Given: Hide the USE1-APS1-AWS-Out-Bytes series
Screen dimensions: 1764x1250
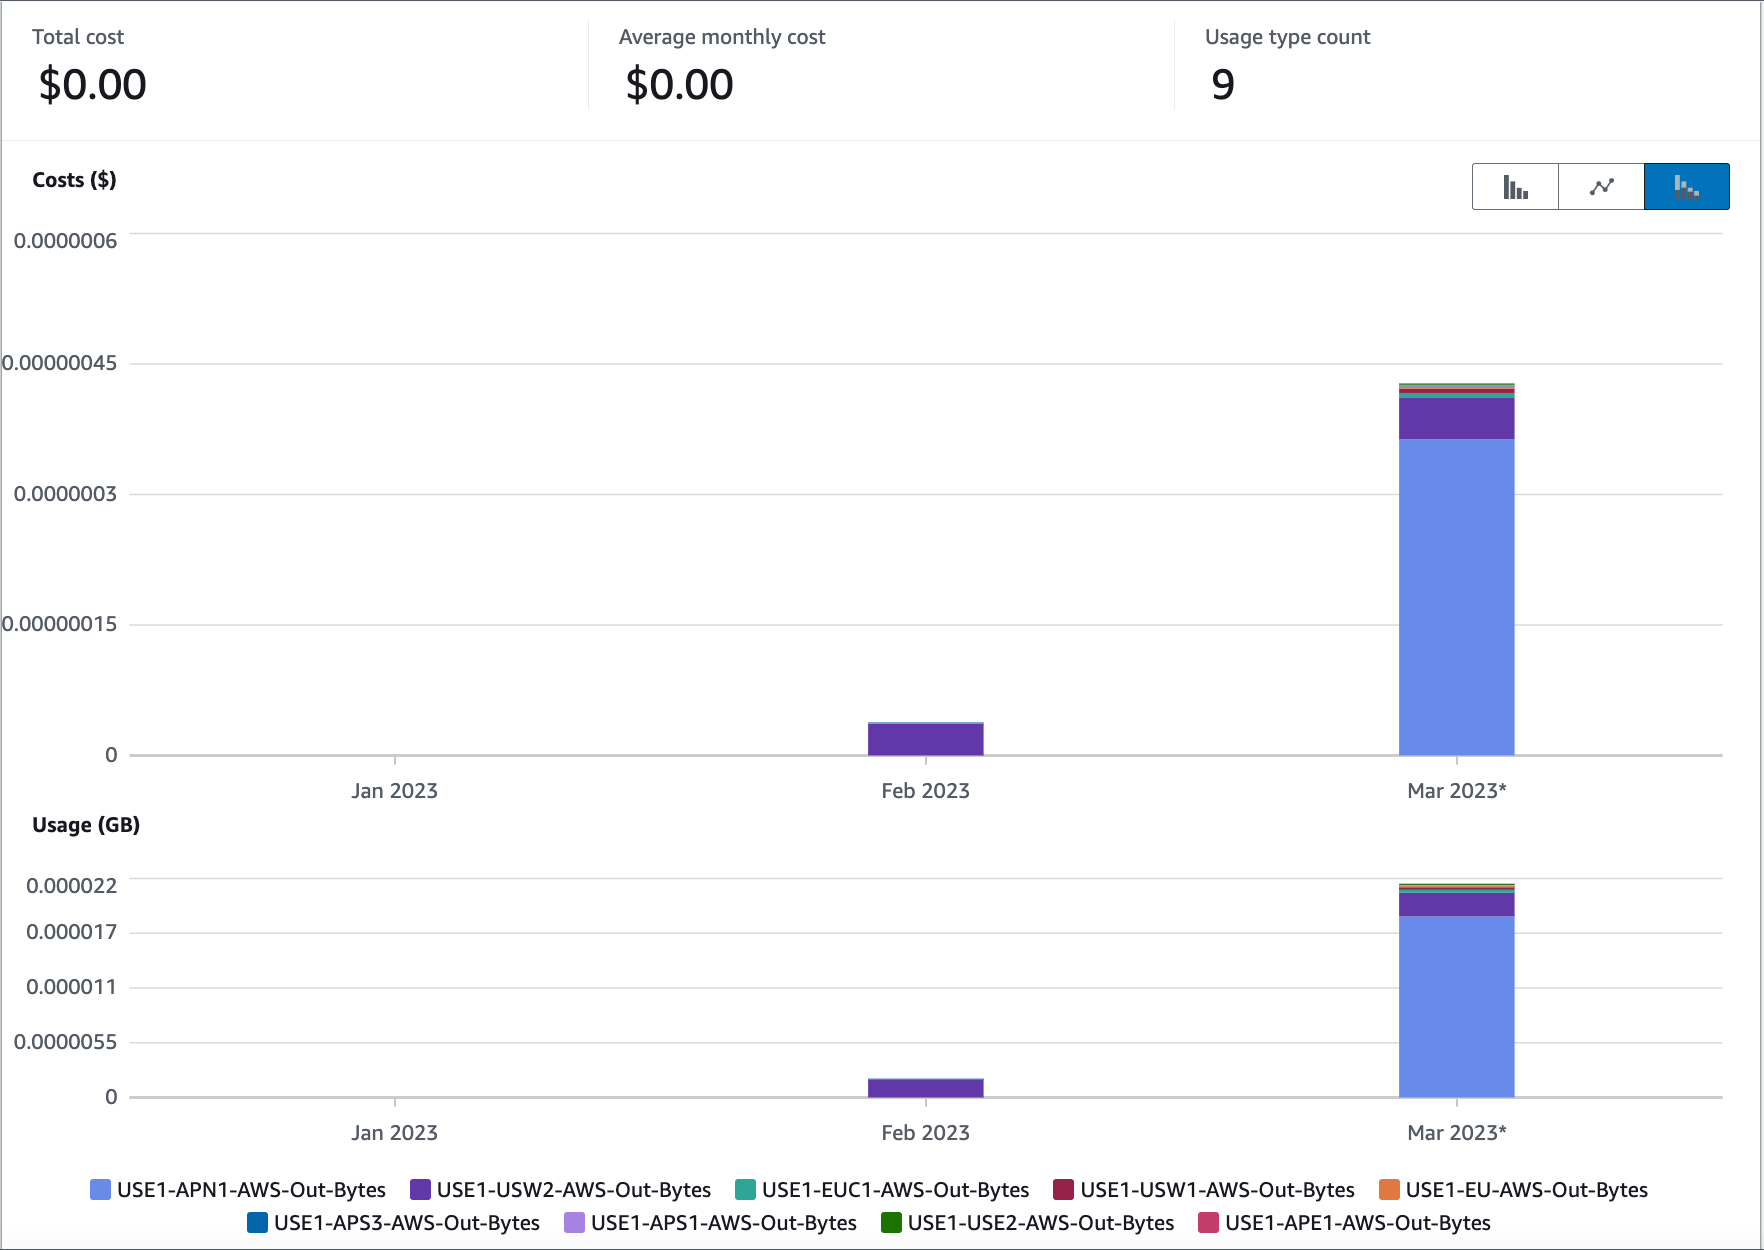Looking at the screenshot, I should (x=573, y=1222).
